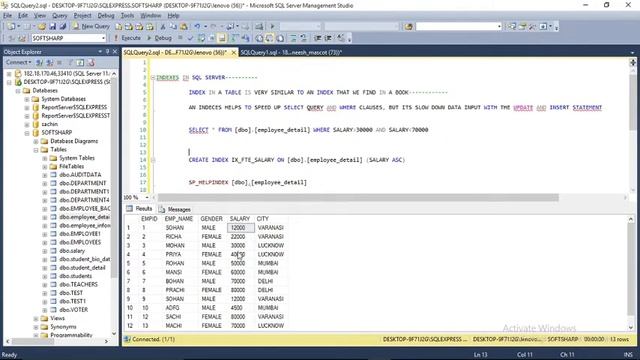
Task: Click the results grid vertical scrollbar down arrow
Action: [x=631, y=327]
